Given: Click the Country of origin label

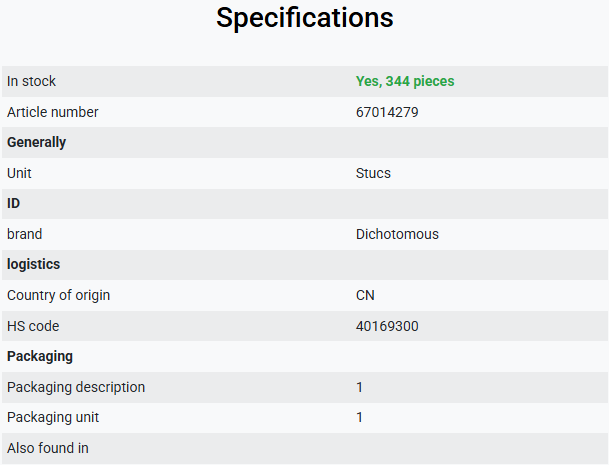Looking at the screenshot, I should [x=58, y=295].
